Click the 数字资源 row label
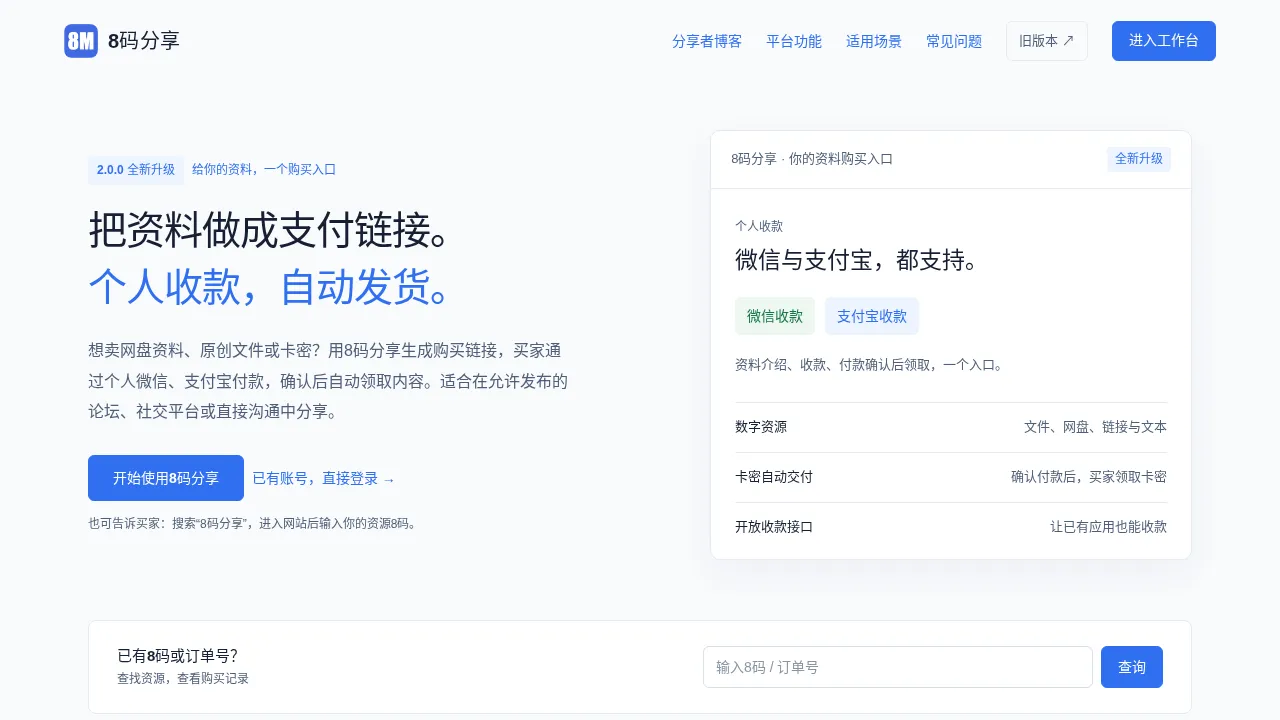Screen dimensions: 1280x720 click(x=761, y=427)
